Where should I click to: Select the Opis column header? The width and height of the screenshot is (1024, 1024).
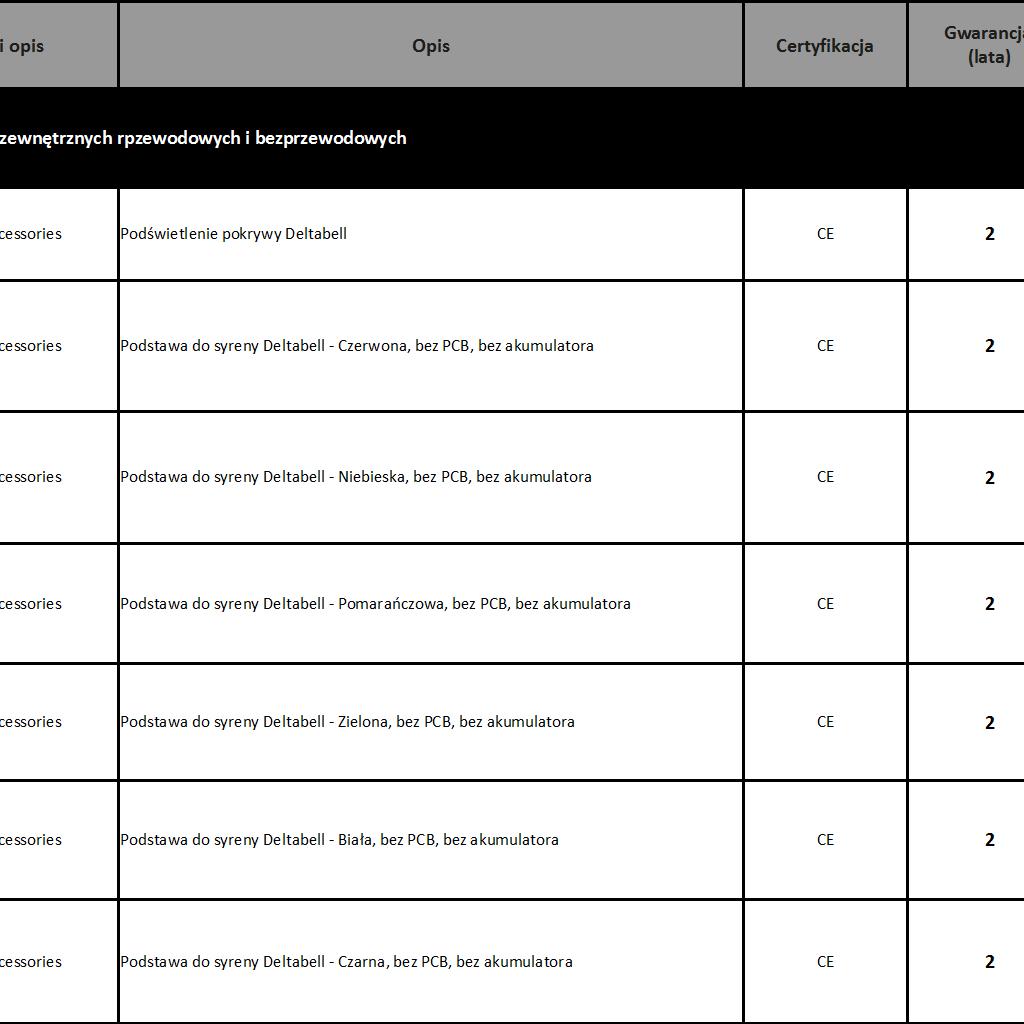coord(431,46)
